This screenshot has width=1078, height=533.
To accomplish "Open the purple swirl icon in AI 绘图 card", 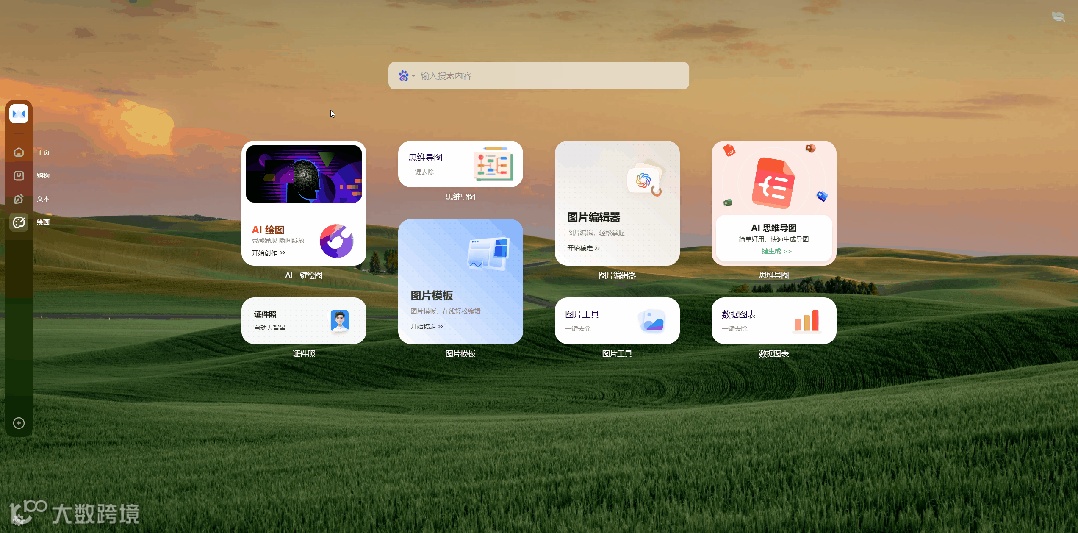I will point(336,241).
